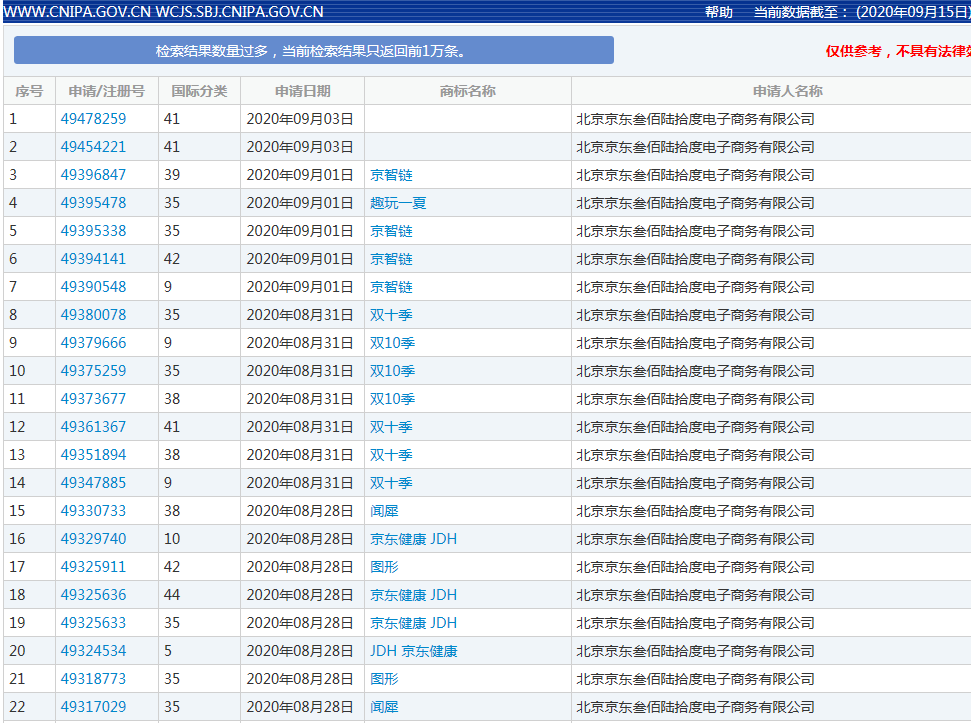Open application number 49373677
Screen dimensions: 971x723
(x=94, y=399)
